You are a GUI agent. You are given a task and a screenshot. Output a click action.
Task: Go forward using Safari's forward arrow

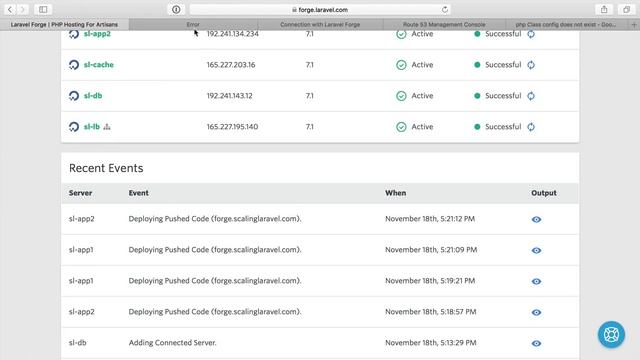[23, 9]
